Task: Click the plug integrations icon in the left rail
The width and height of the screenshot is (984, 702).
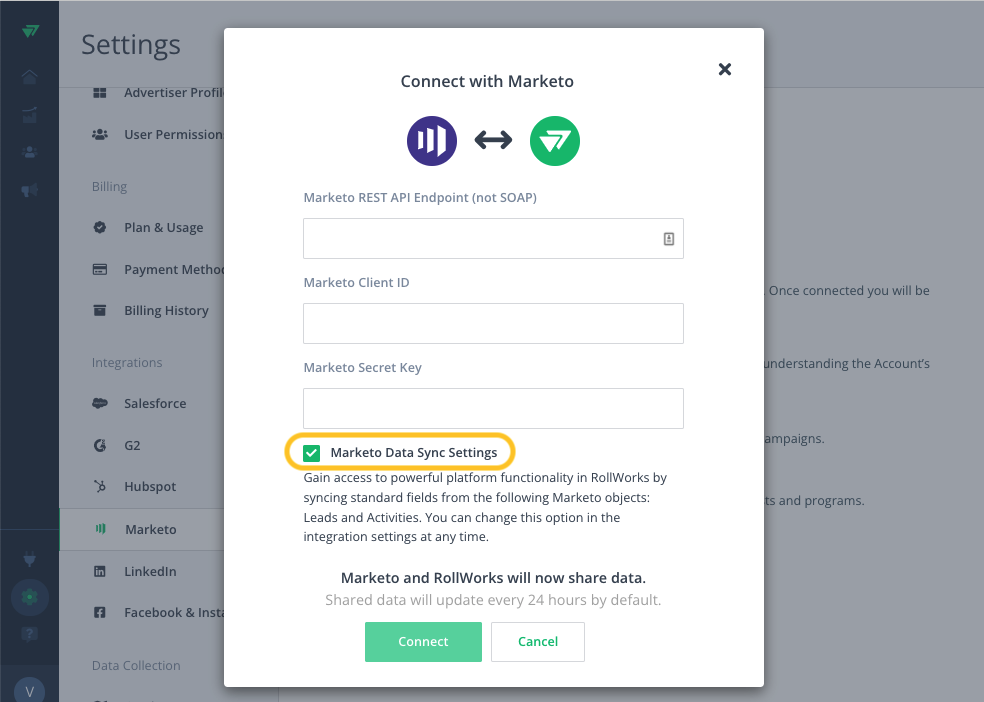Action: click(29, 558)
